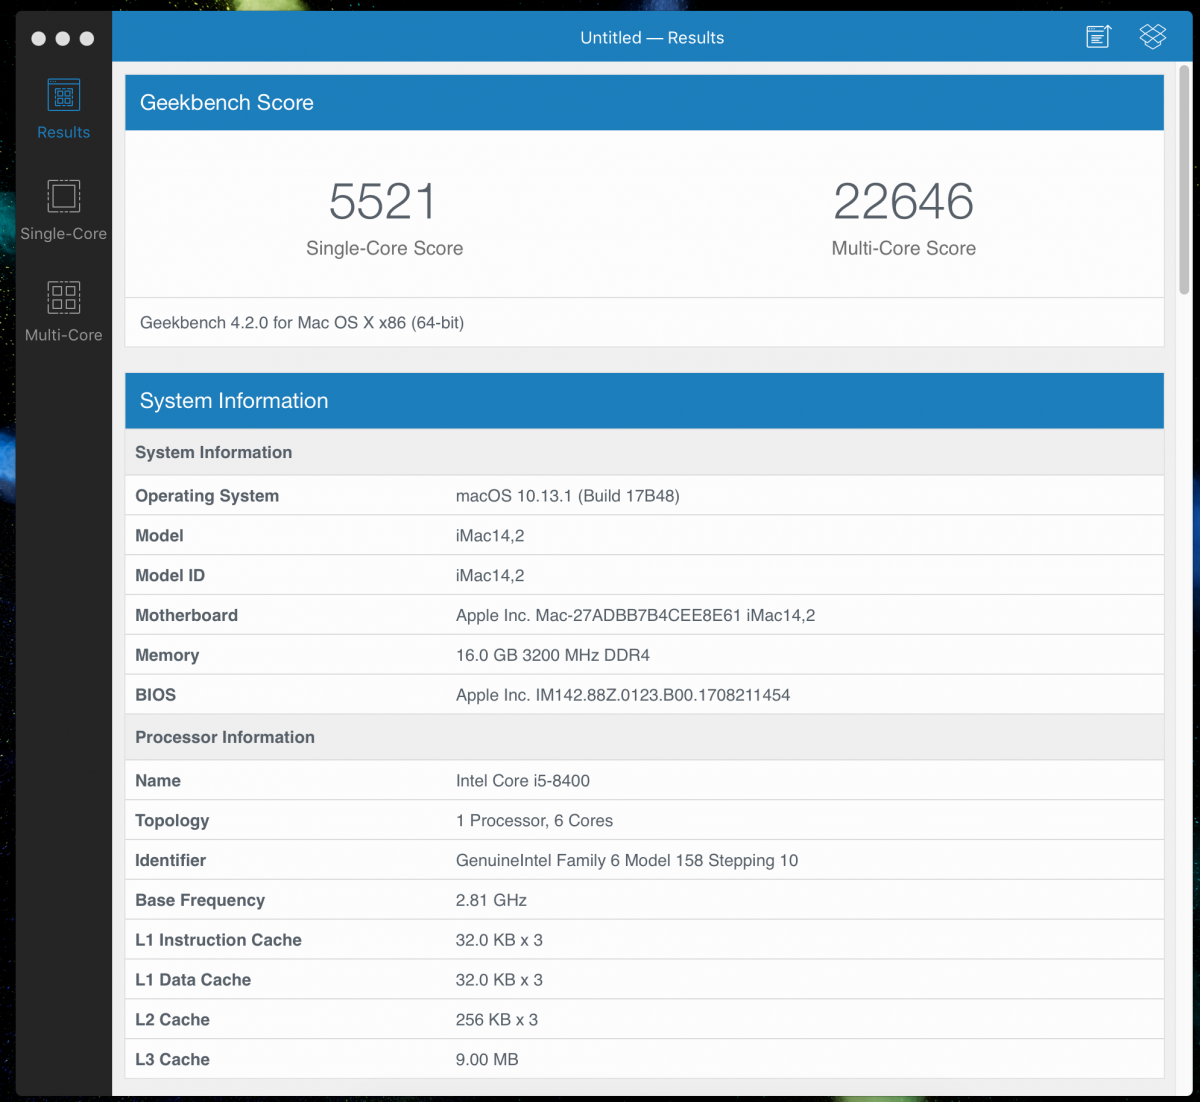This screenshot has height=1102, width=1200.
Task: Click the 'L3 Cache' row label
Action: pos(172,1060)
